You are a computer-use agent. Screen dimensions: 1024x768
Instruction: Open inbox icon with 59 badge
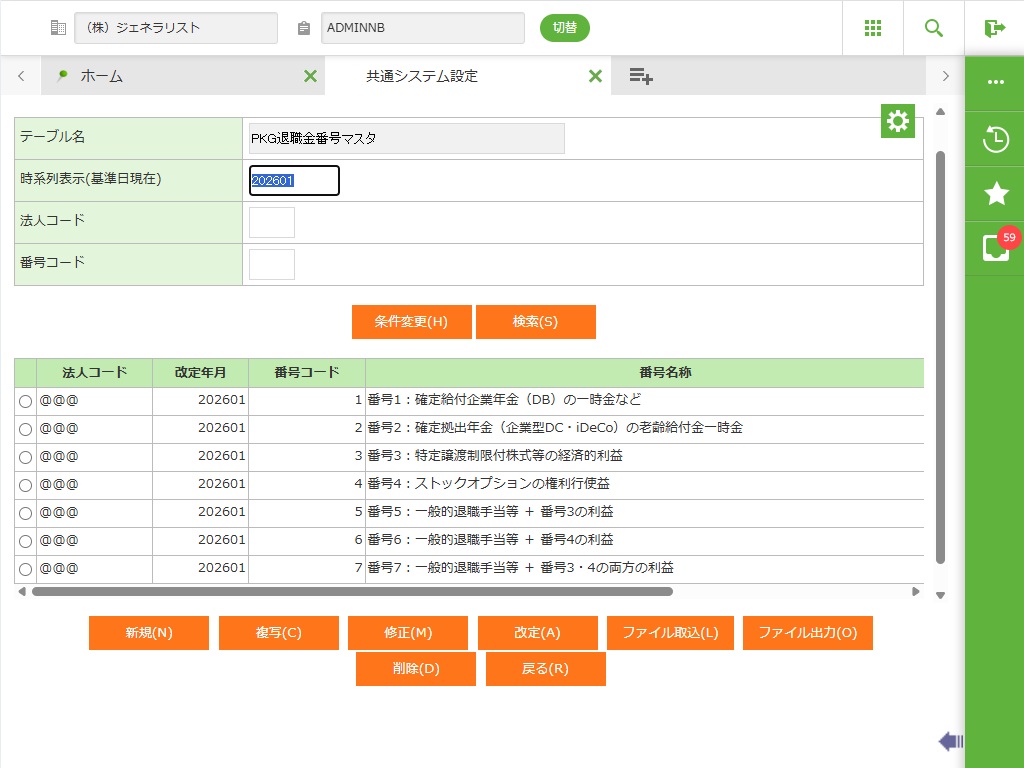pos(995,248)
